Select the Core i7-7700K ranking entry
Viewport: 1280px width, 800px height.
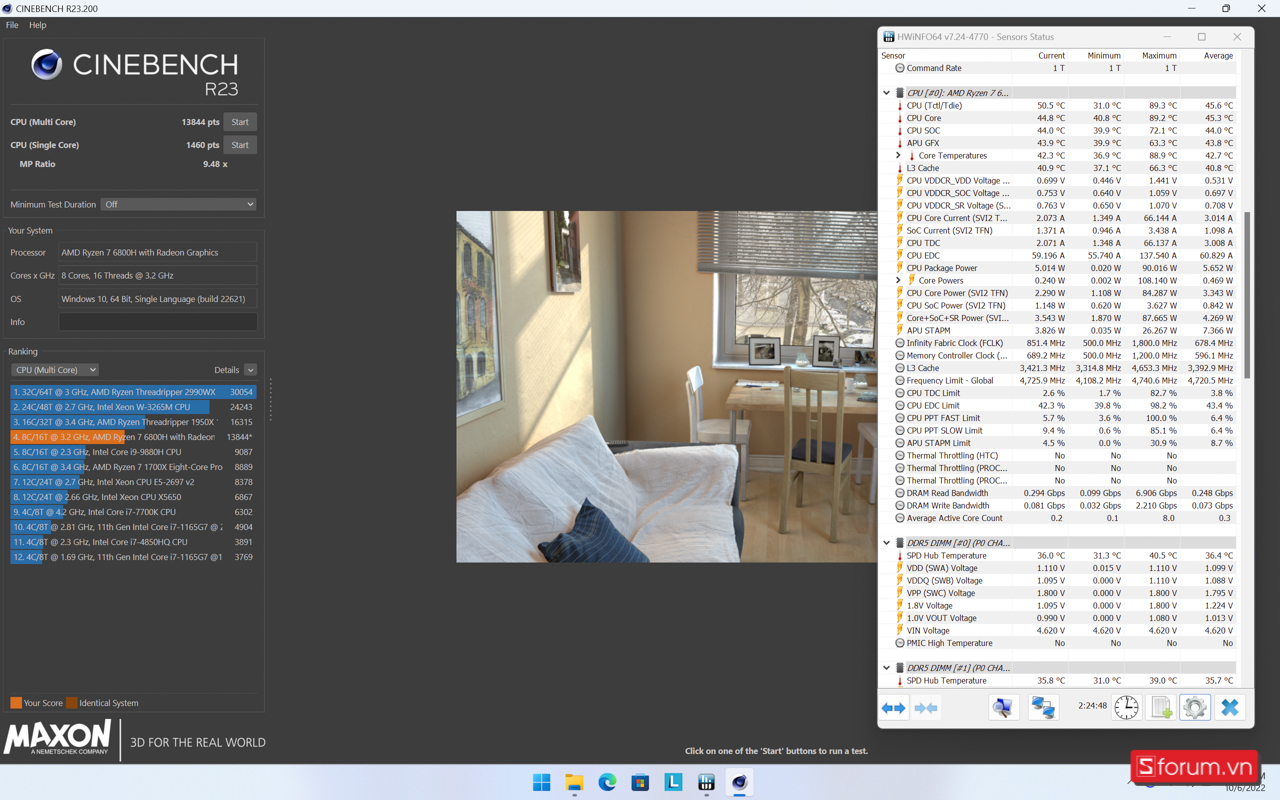pyautogui.click(x=133, y=512)
